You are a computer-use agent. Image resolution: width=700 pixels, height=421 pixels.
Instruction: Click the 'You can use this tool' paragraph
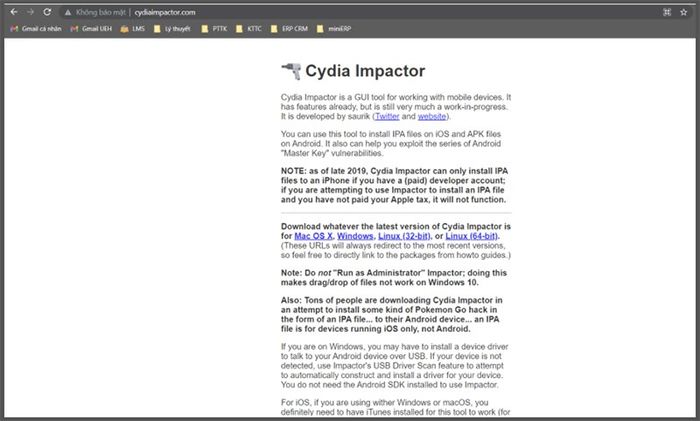391,144
